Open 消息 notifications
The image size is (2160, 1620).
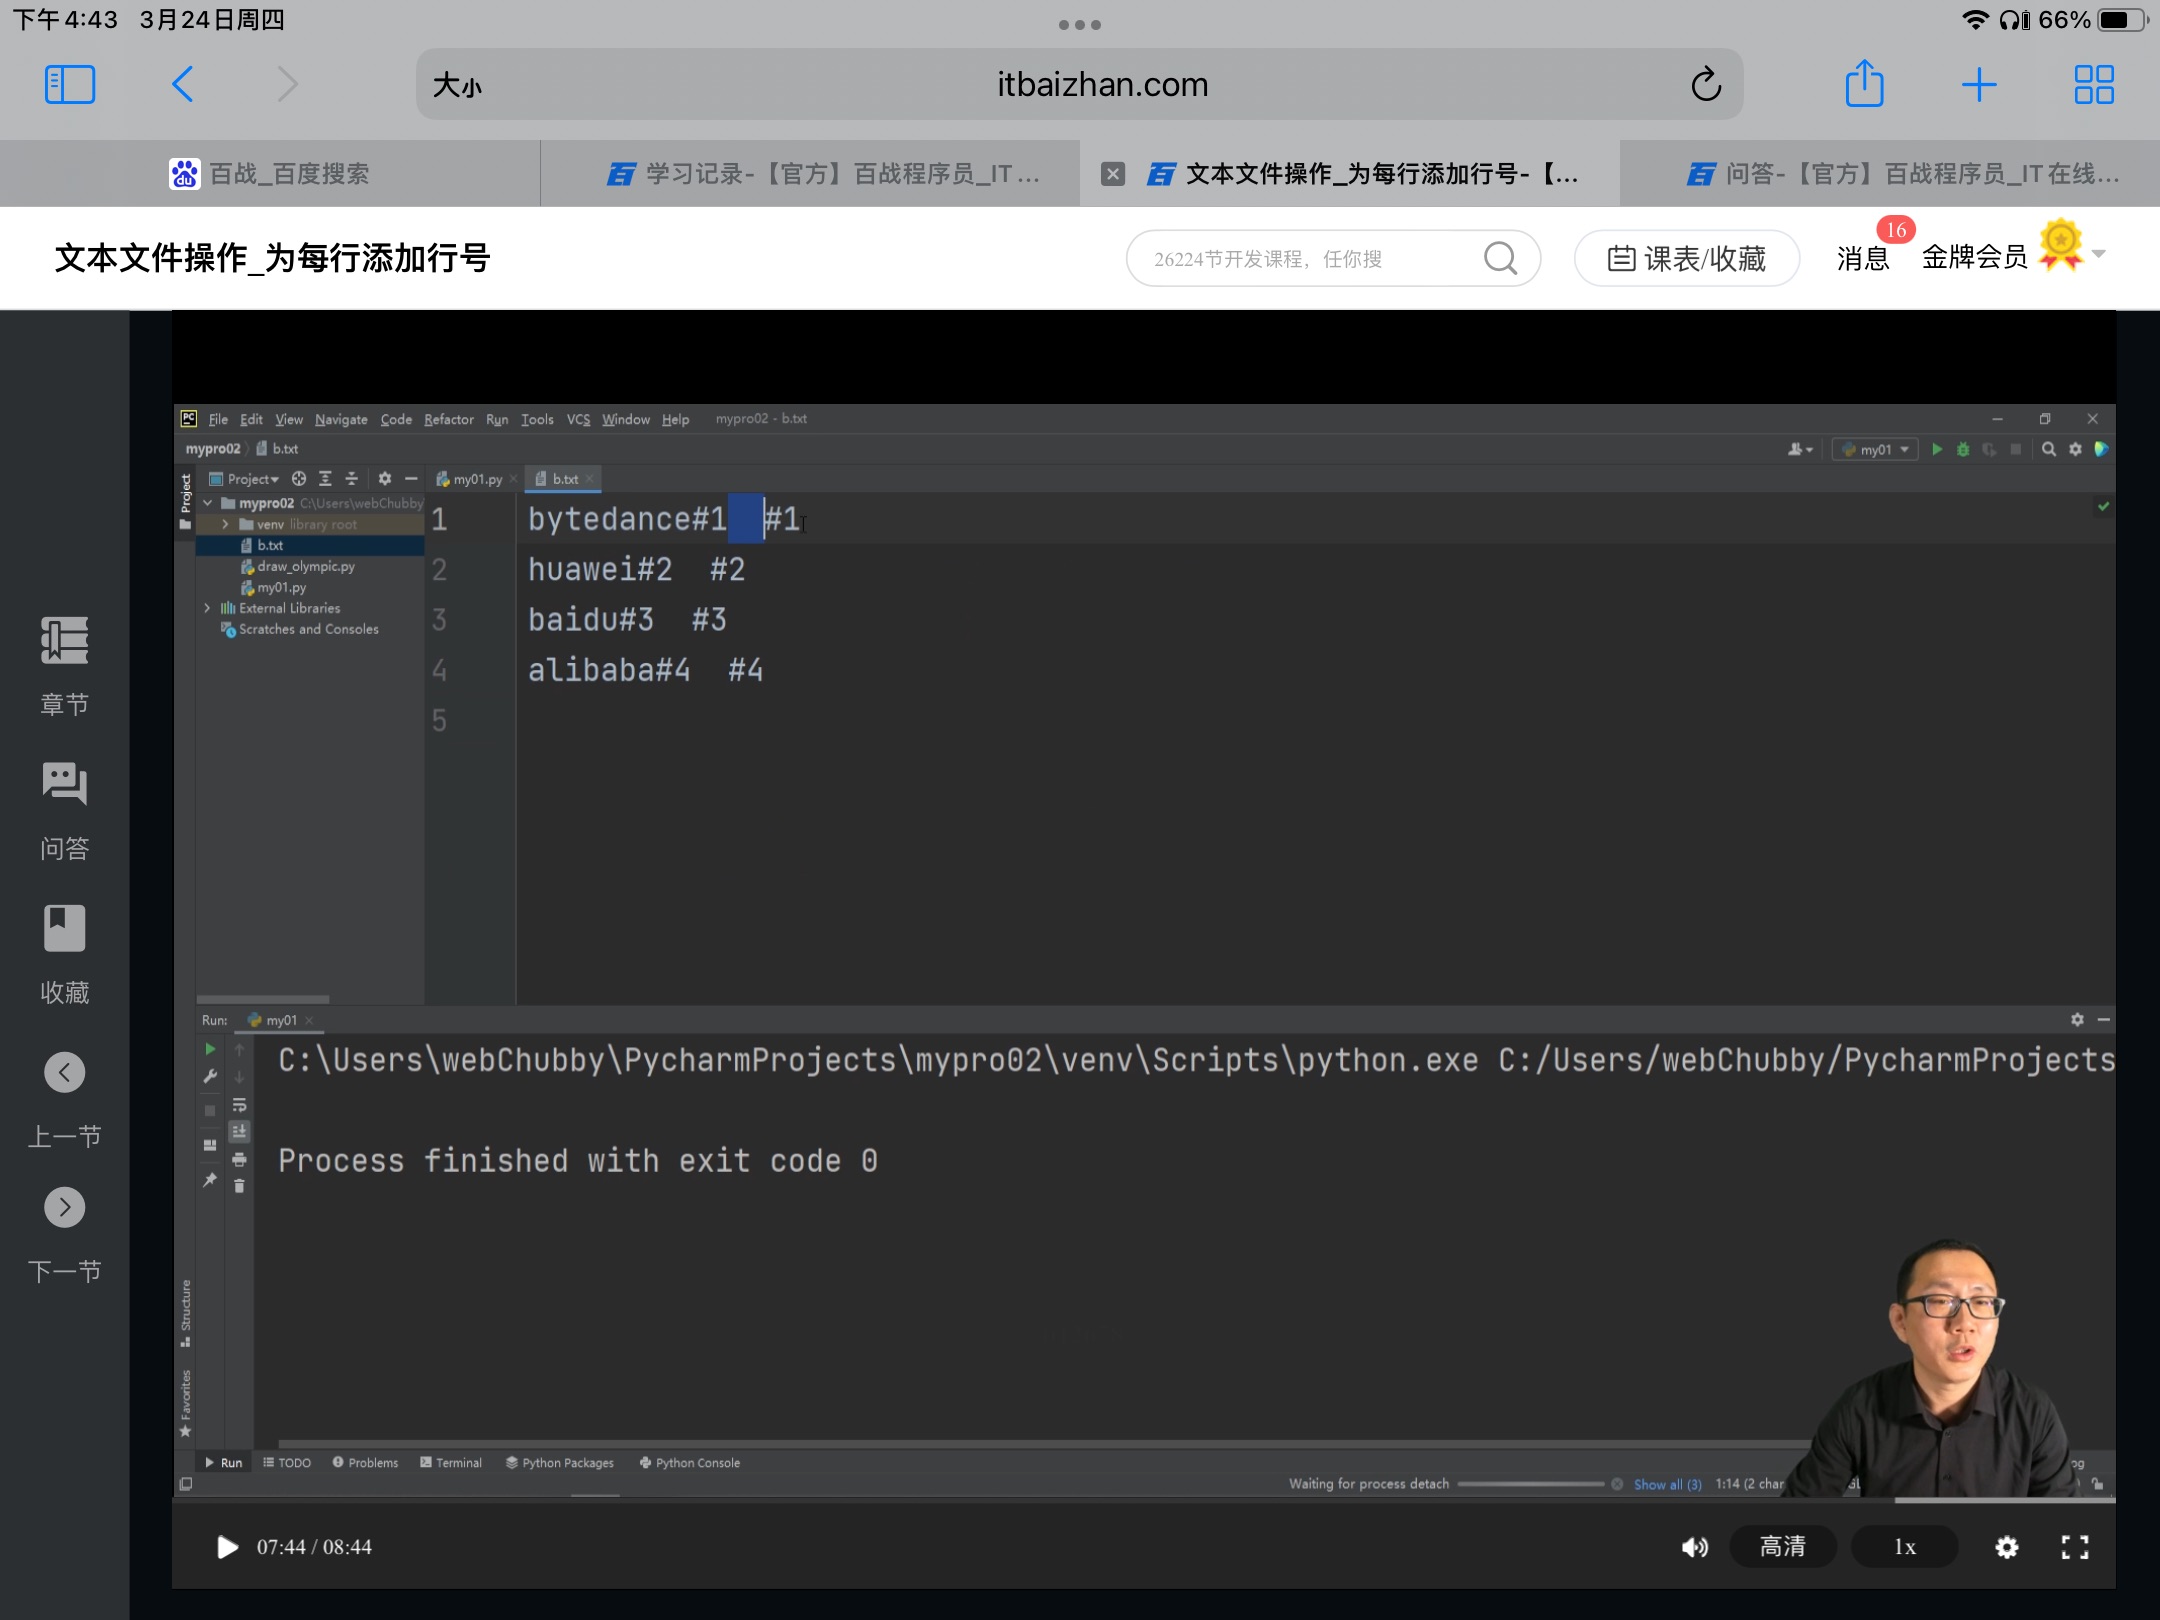tap(1863, 259)
